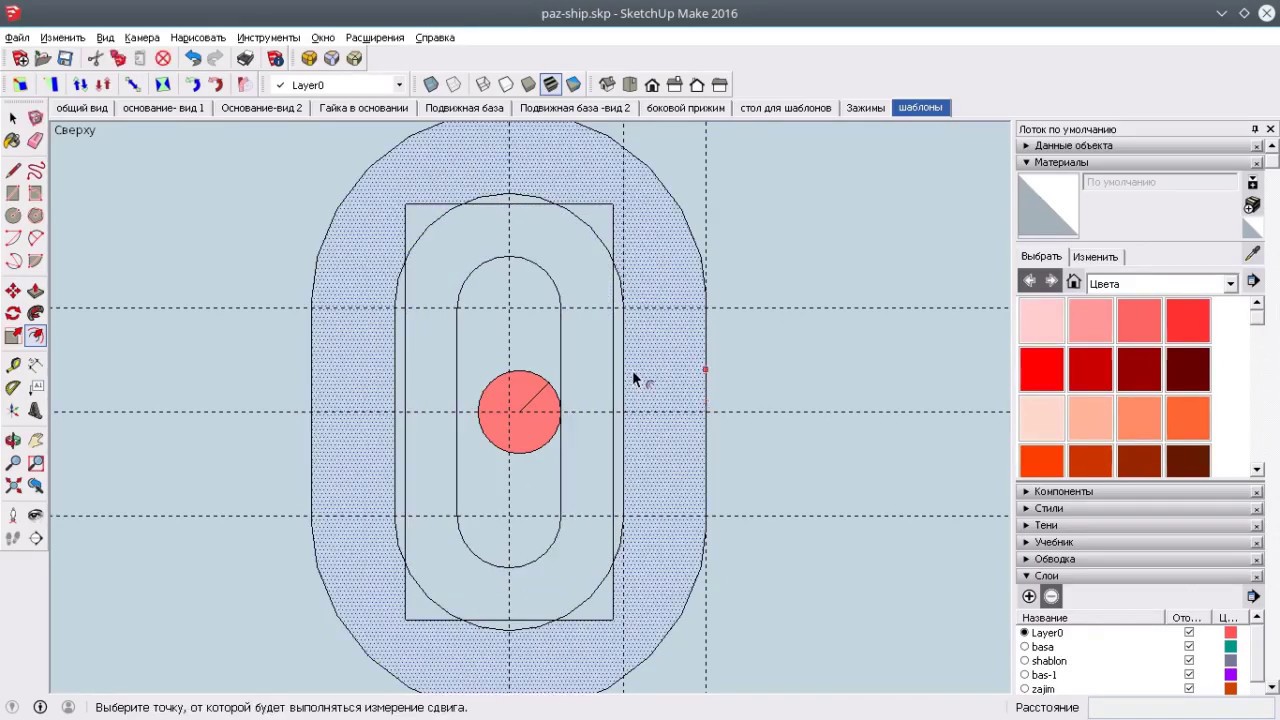Viewport: 1280px width, 720px height.
Task: Toggle visibility checkbox for basa layer
Action: 1189,647
